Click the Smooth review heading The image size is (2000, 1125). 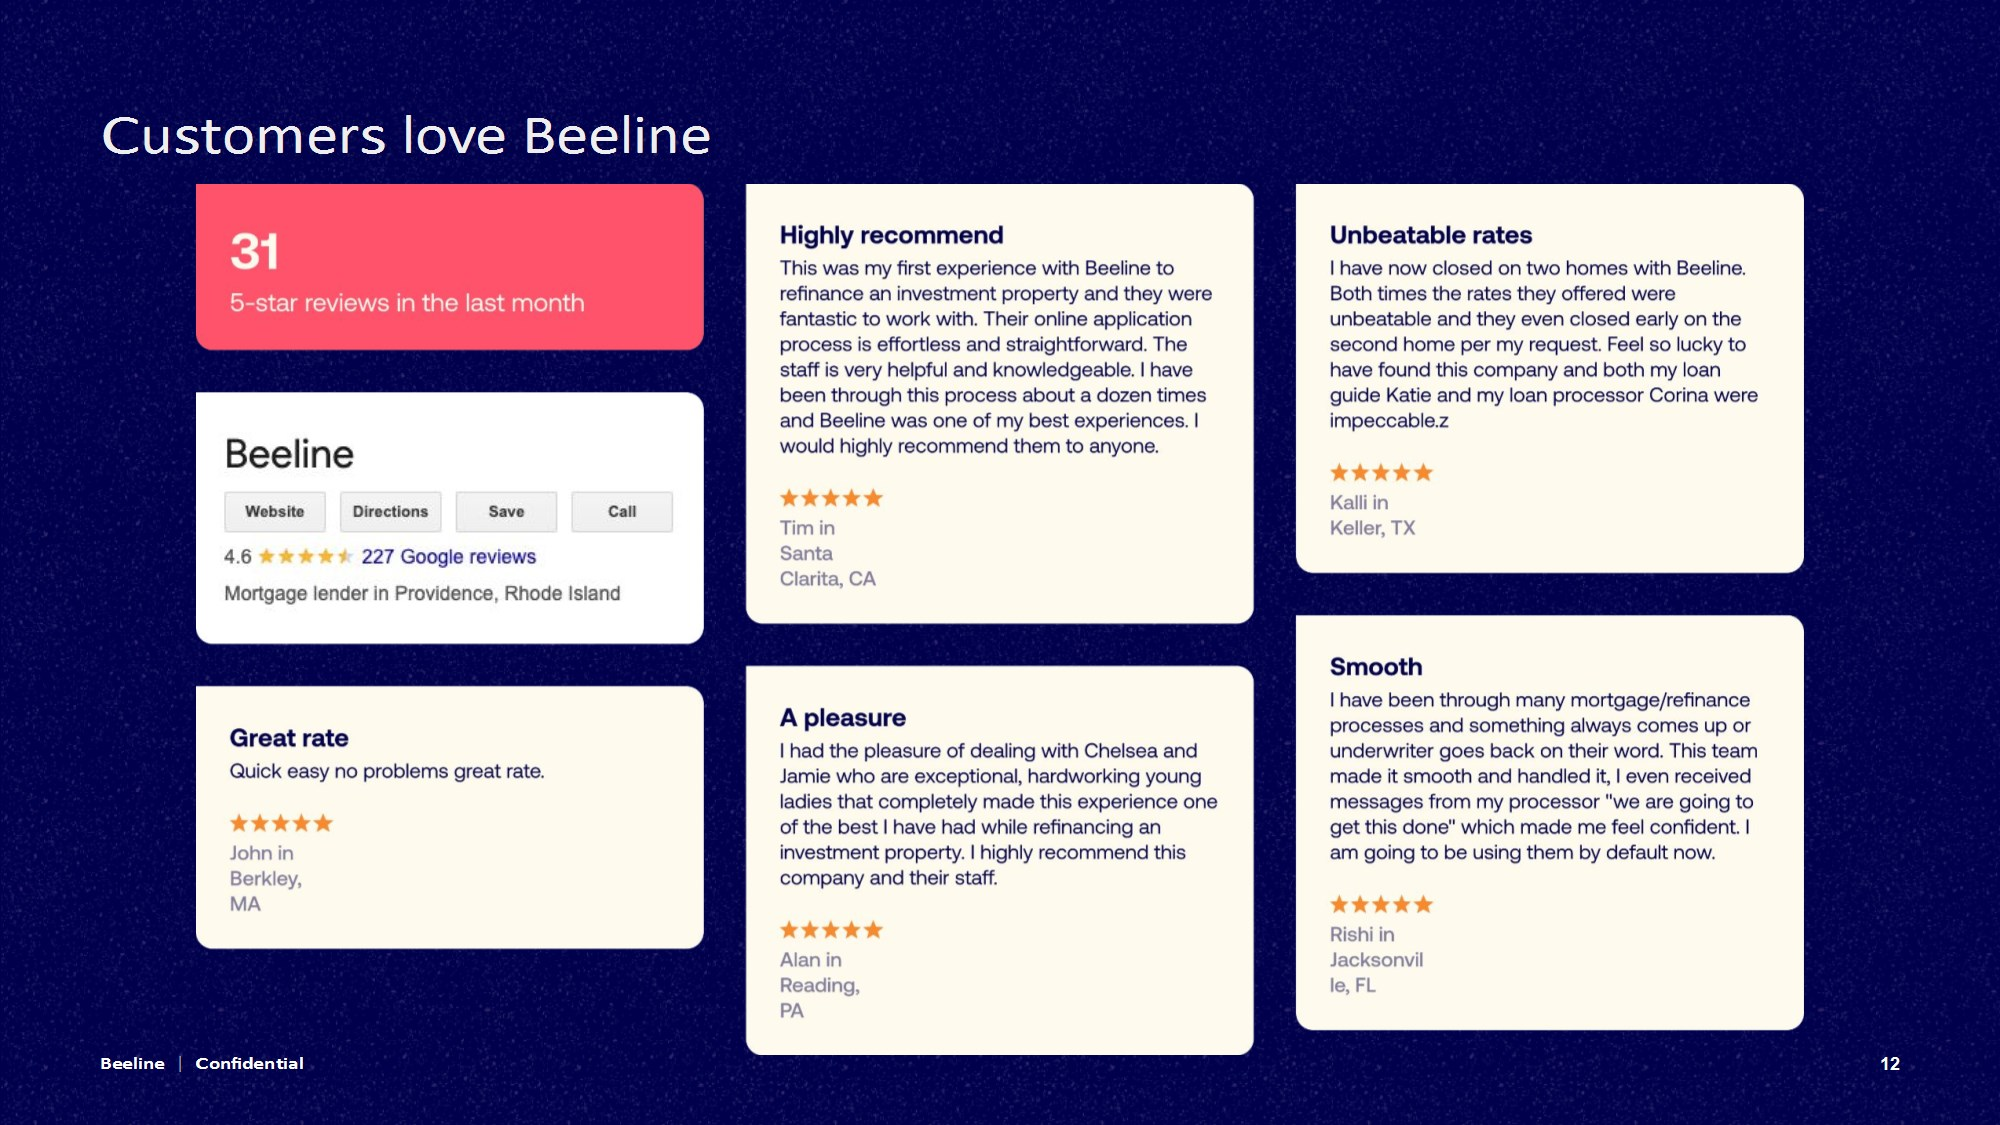coord(1375,667)
